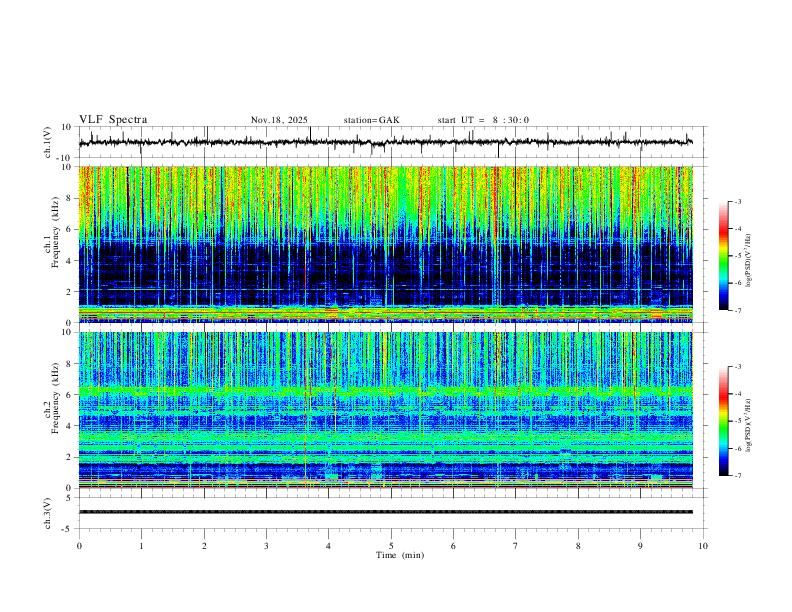Click the ch.2 spectrogram color bar

(x=724, y=421)
